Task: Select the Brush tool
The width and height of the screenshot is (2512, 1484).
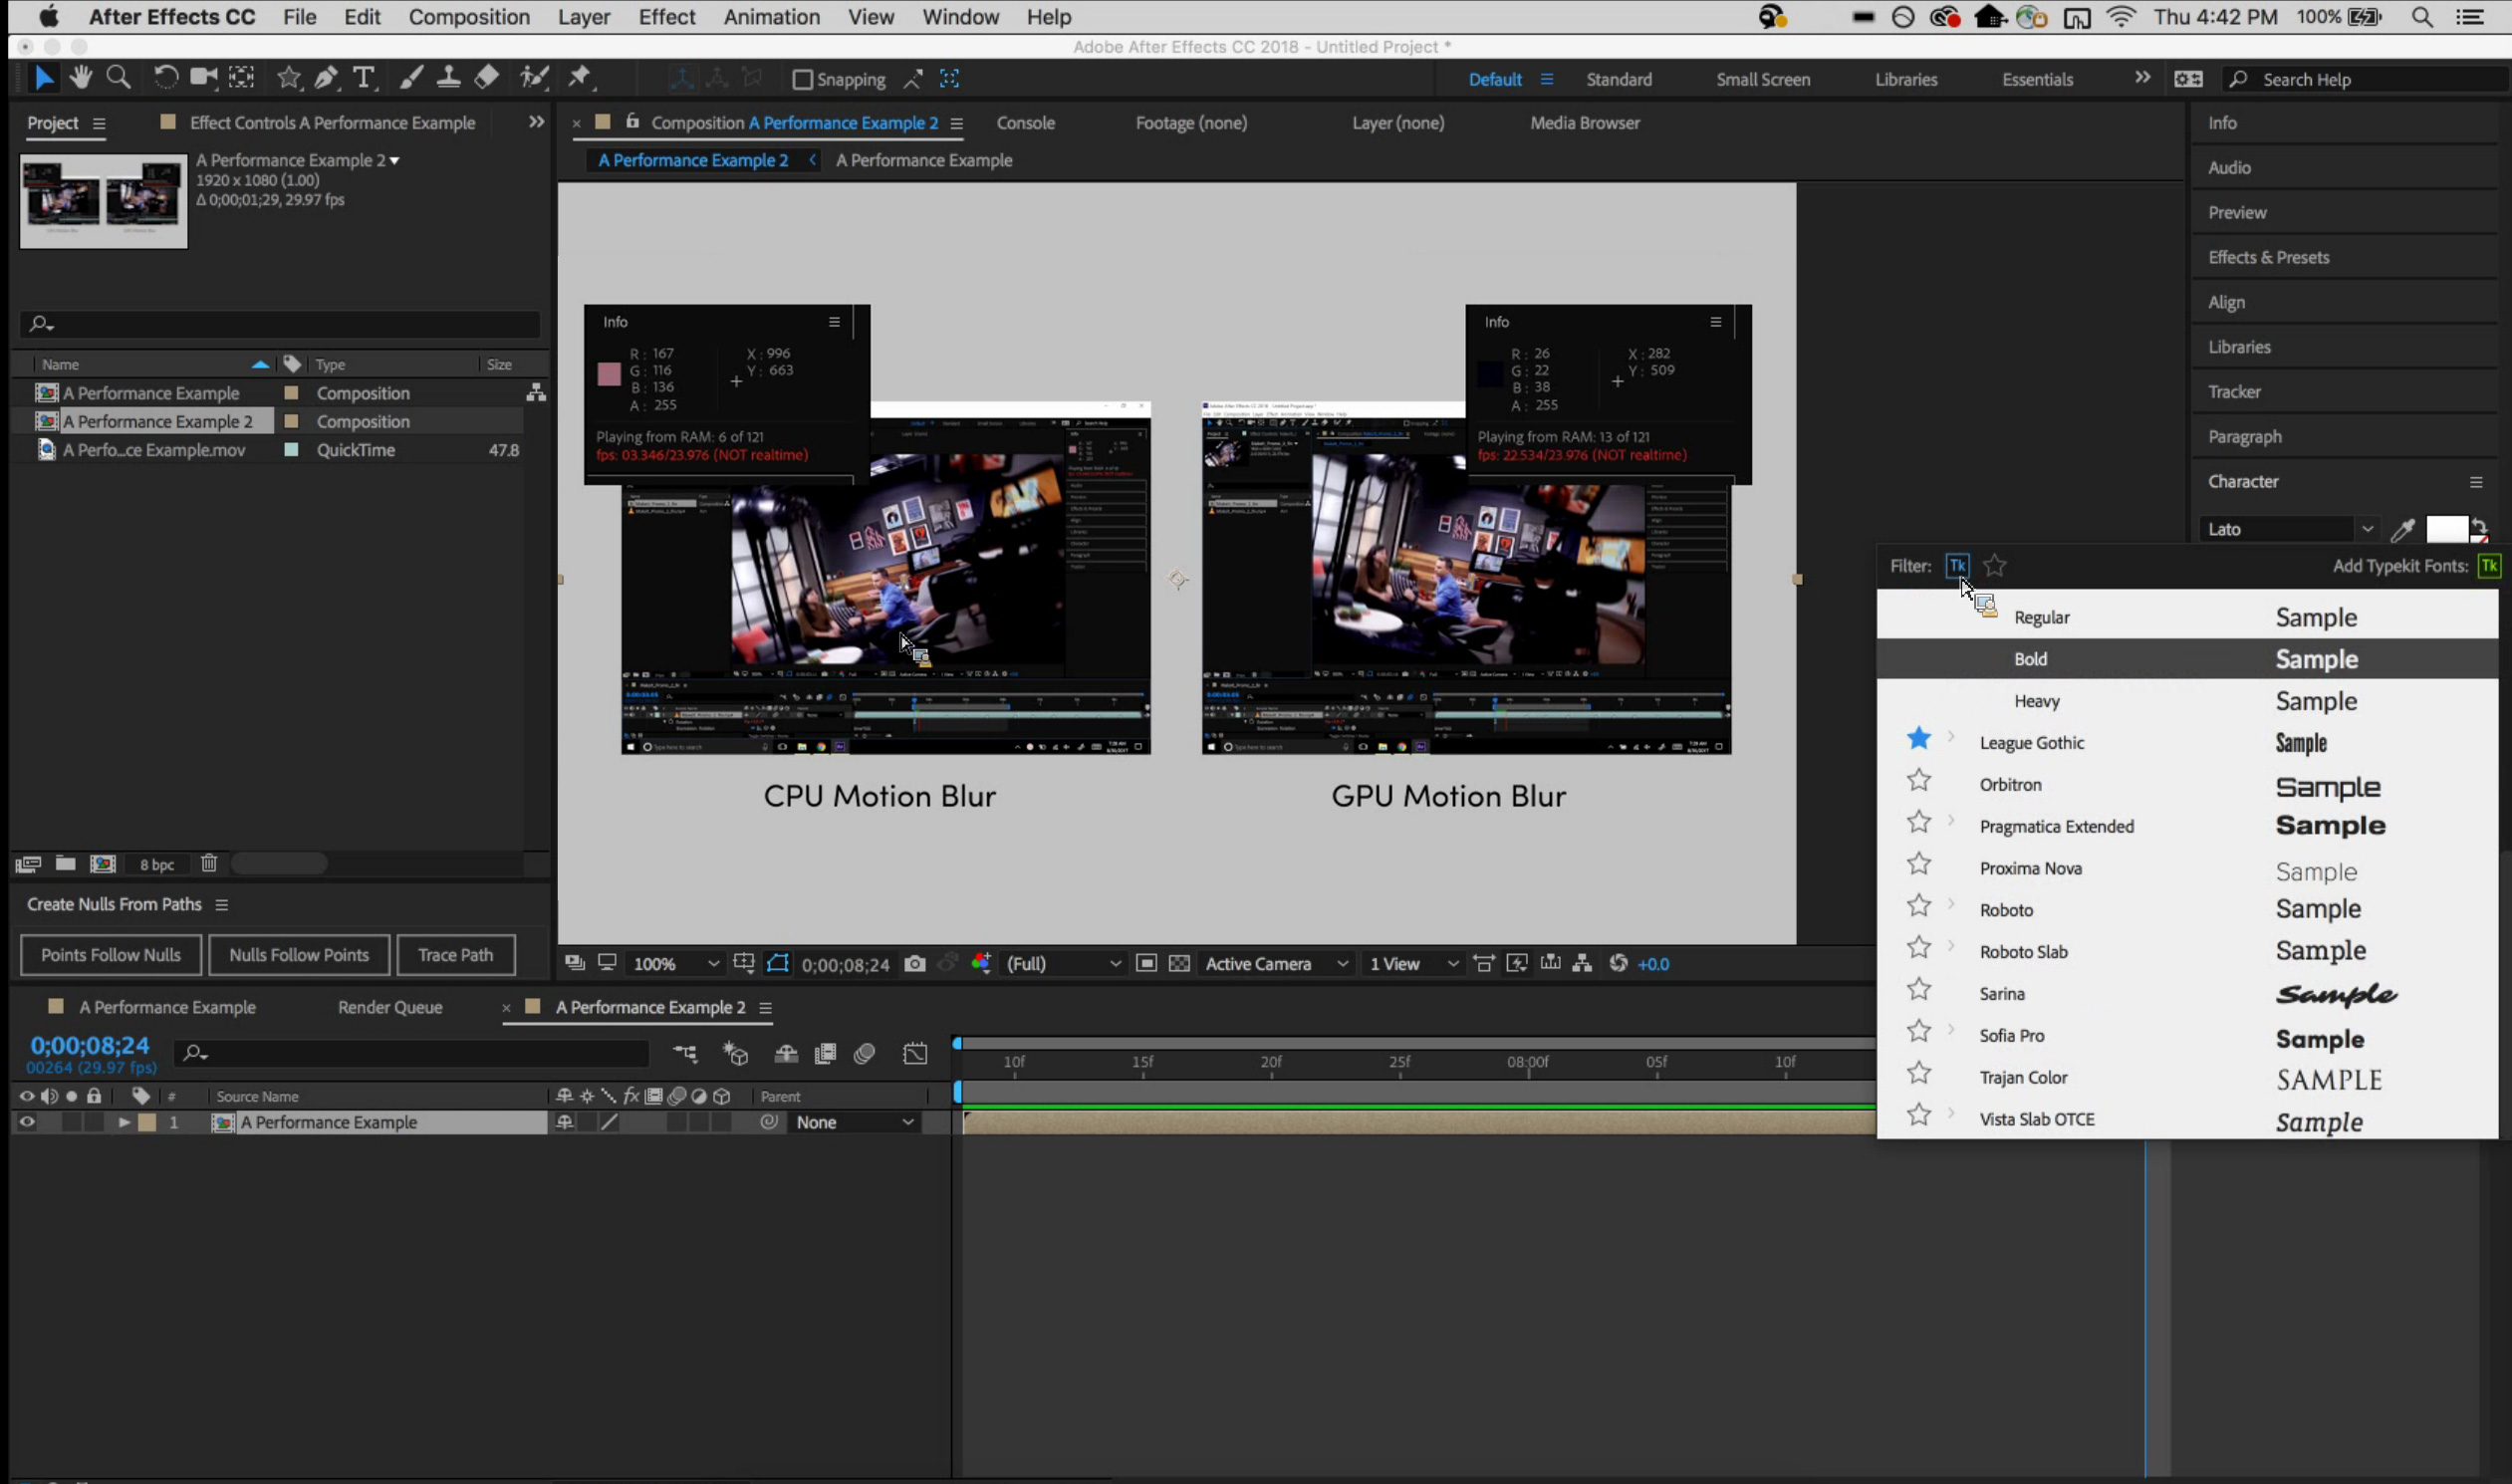Action: [x=410, y=77]
